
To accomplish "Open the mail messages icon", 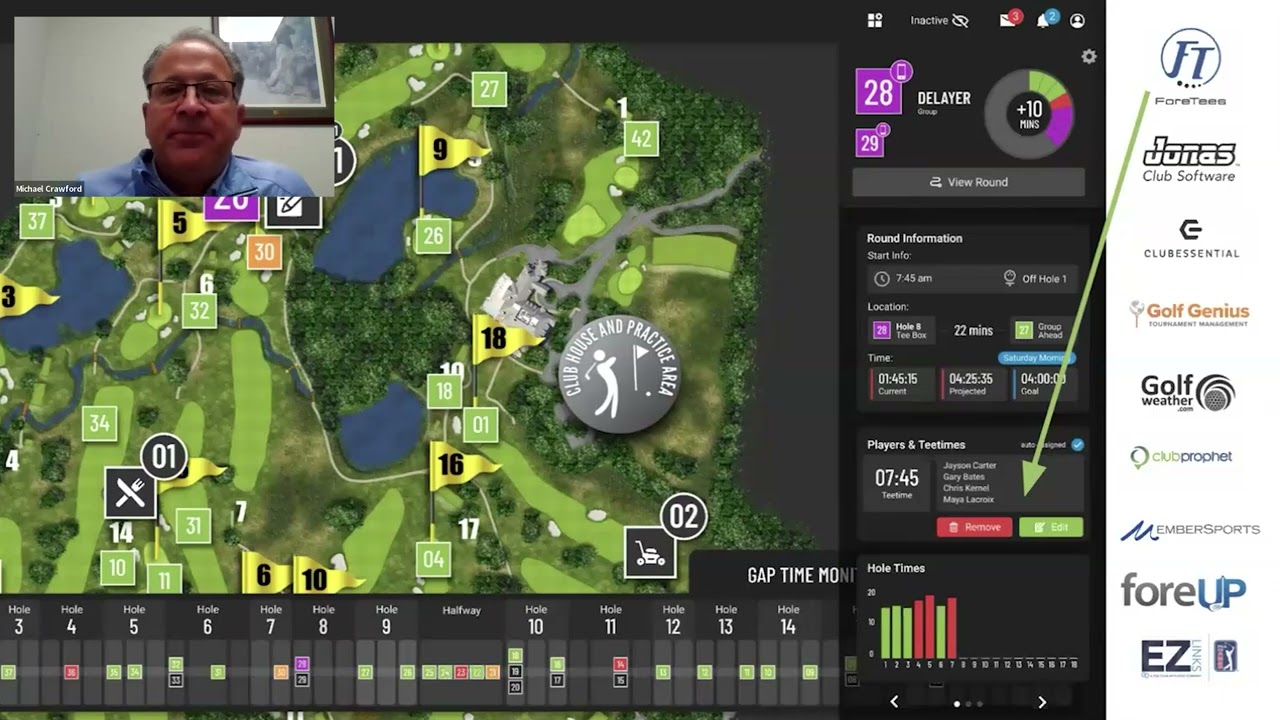I will [1008, 20].
